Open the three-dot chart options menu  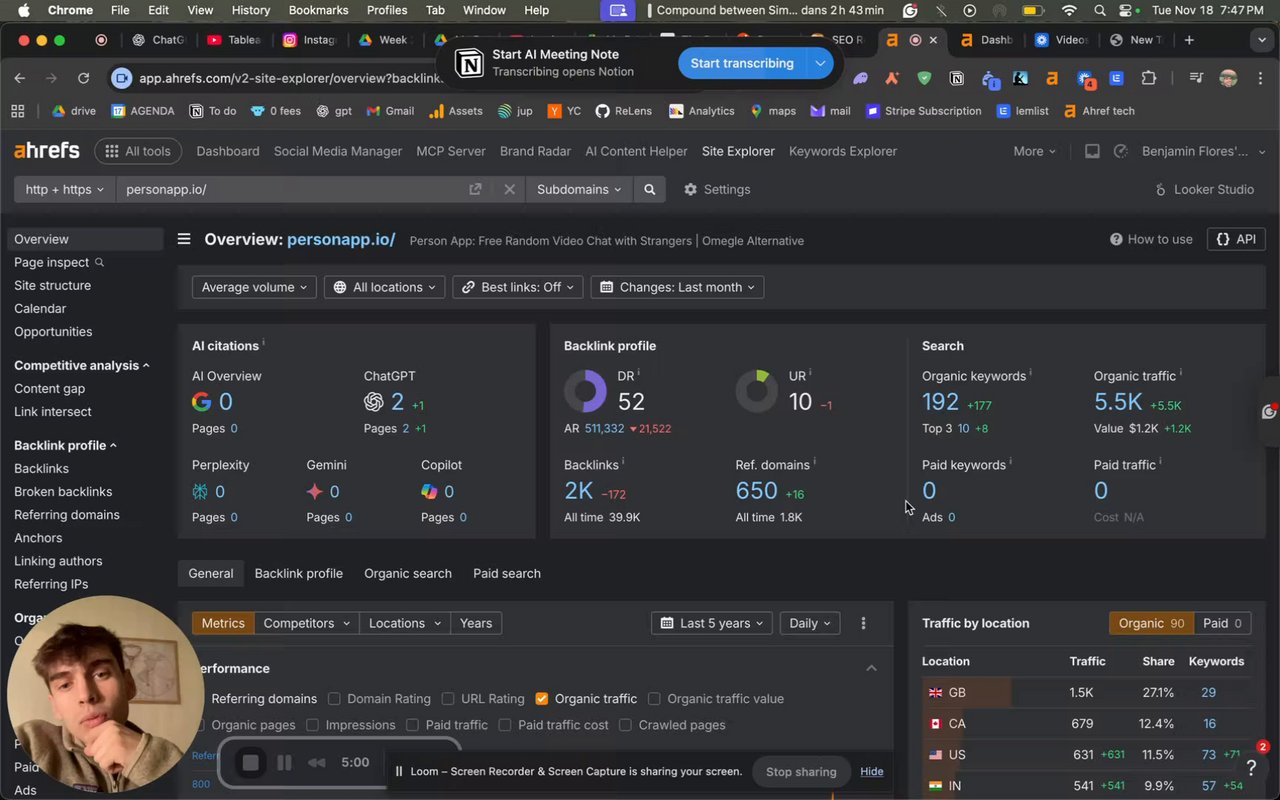click(x=863, y=623)
